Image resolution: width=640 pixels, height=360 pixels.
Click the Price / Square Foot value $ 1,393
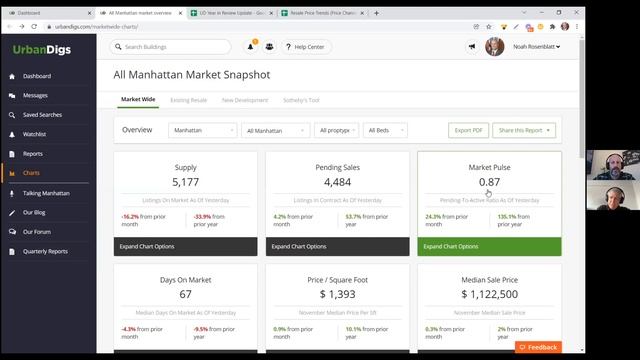337,294
